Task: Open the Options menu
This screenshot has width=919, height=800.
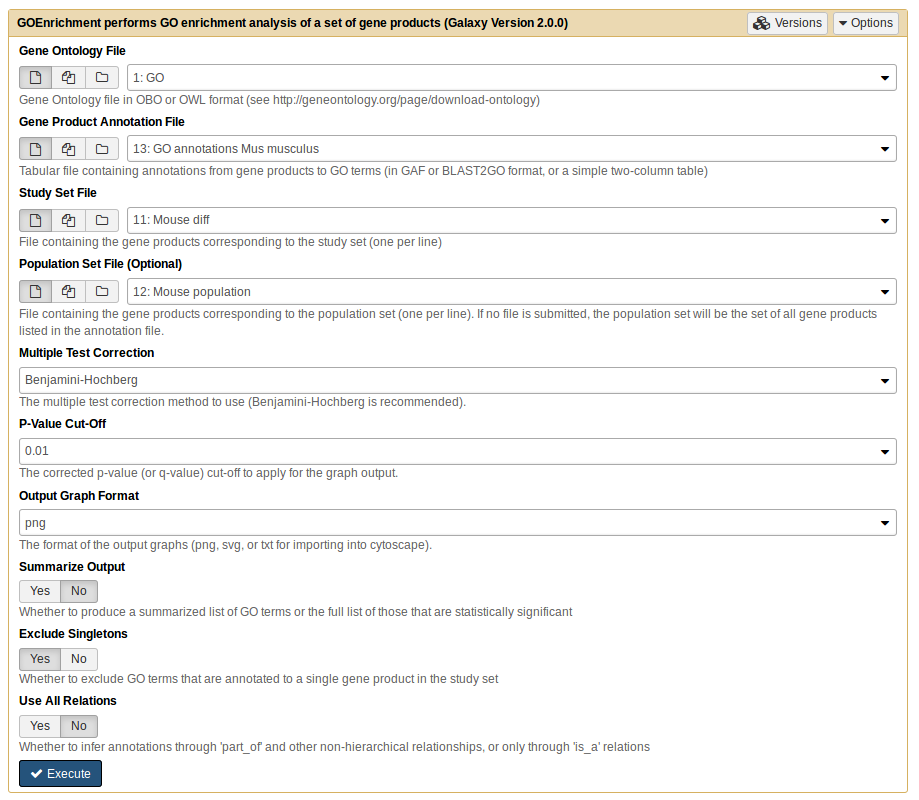Action: click(866, 23)
